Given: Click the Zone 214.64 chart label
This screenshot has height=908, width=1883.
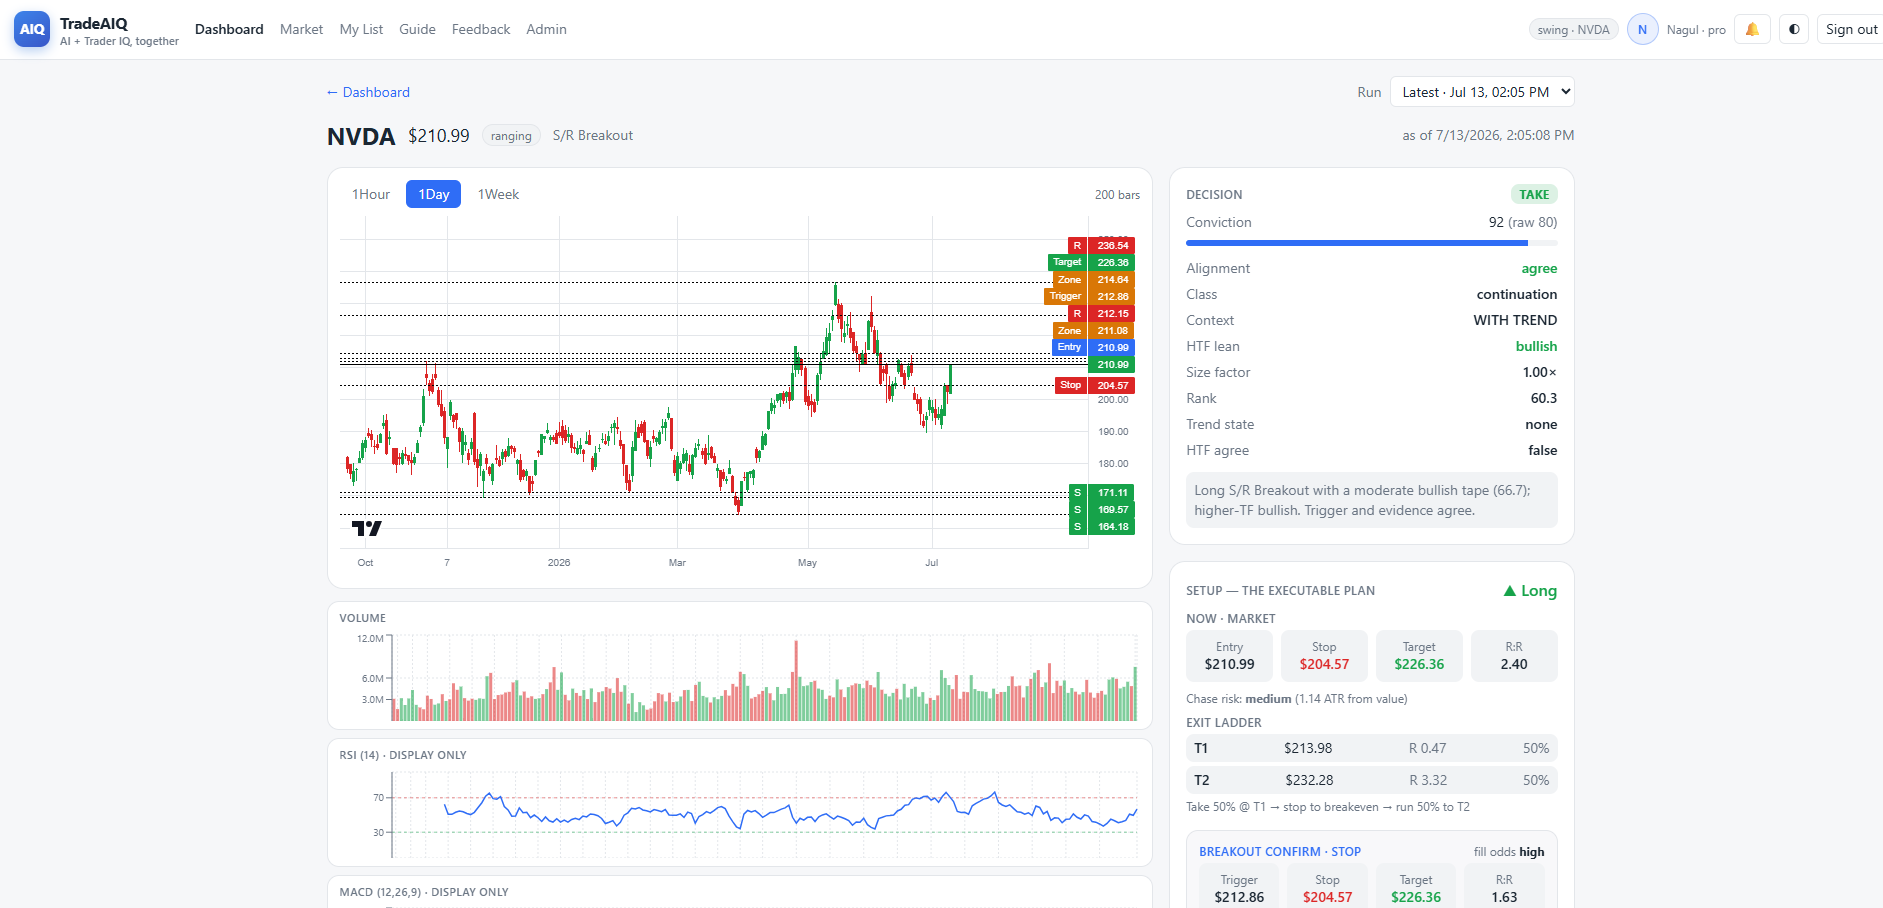Looking at the screenshot, I should tap(1093, 279).
